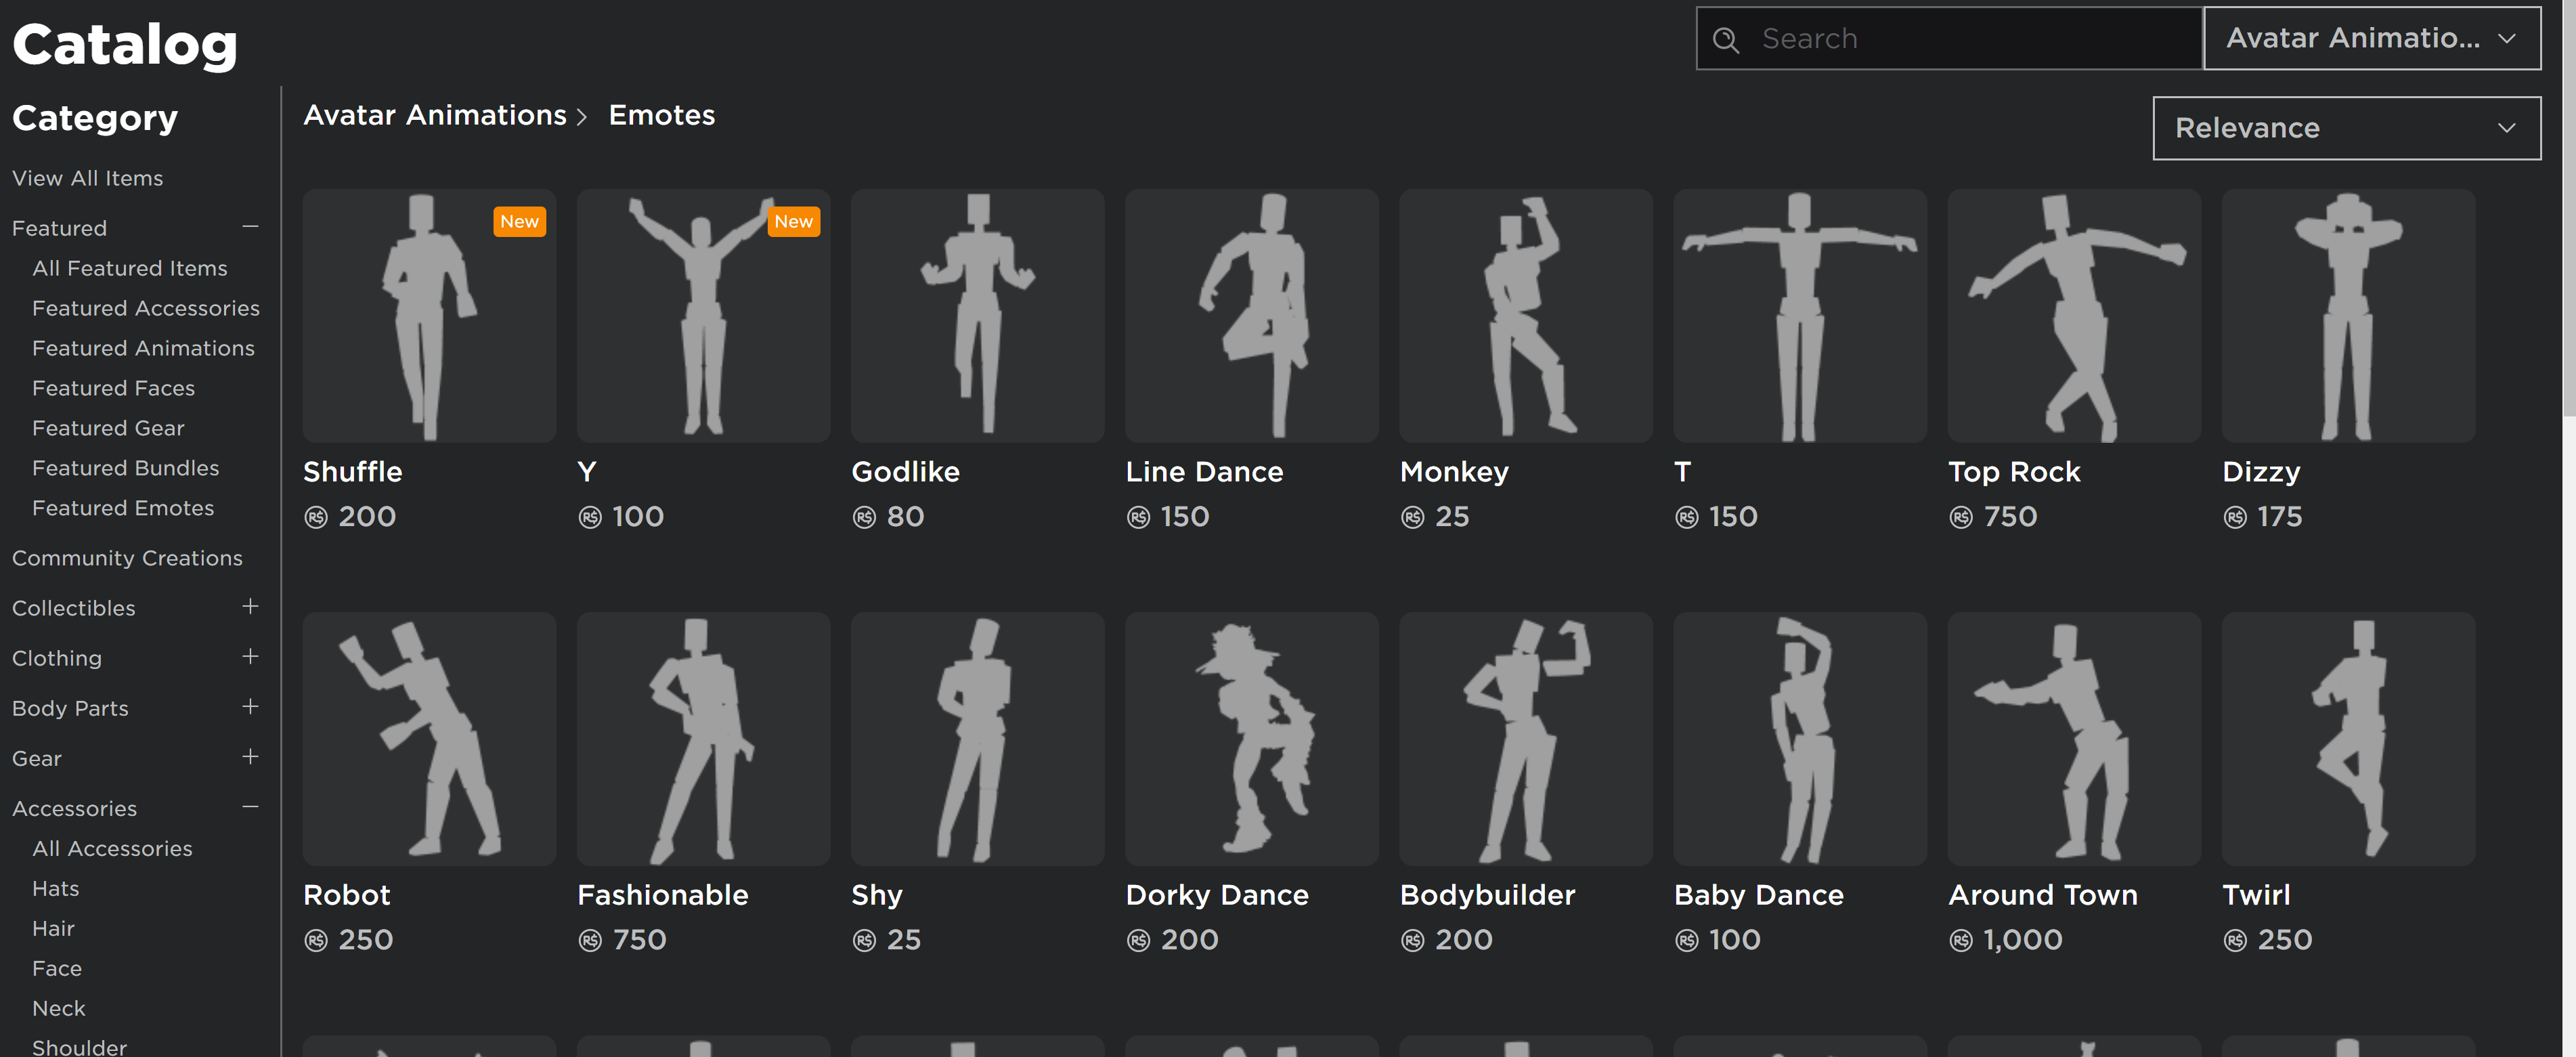Image resolution: width=2576 pixels, height=1057 pixels.
Task: Click View All Items link
Action: [87, 178]
